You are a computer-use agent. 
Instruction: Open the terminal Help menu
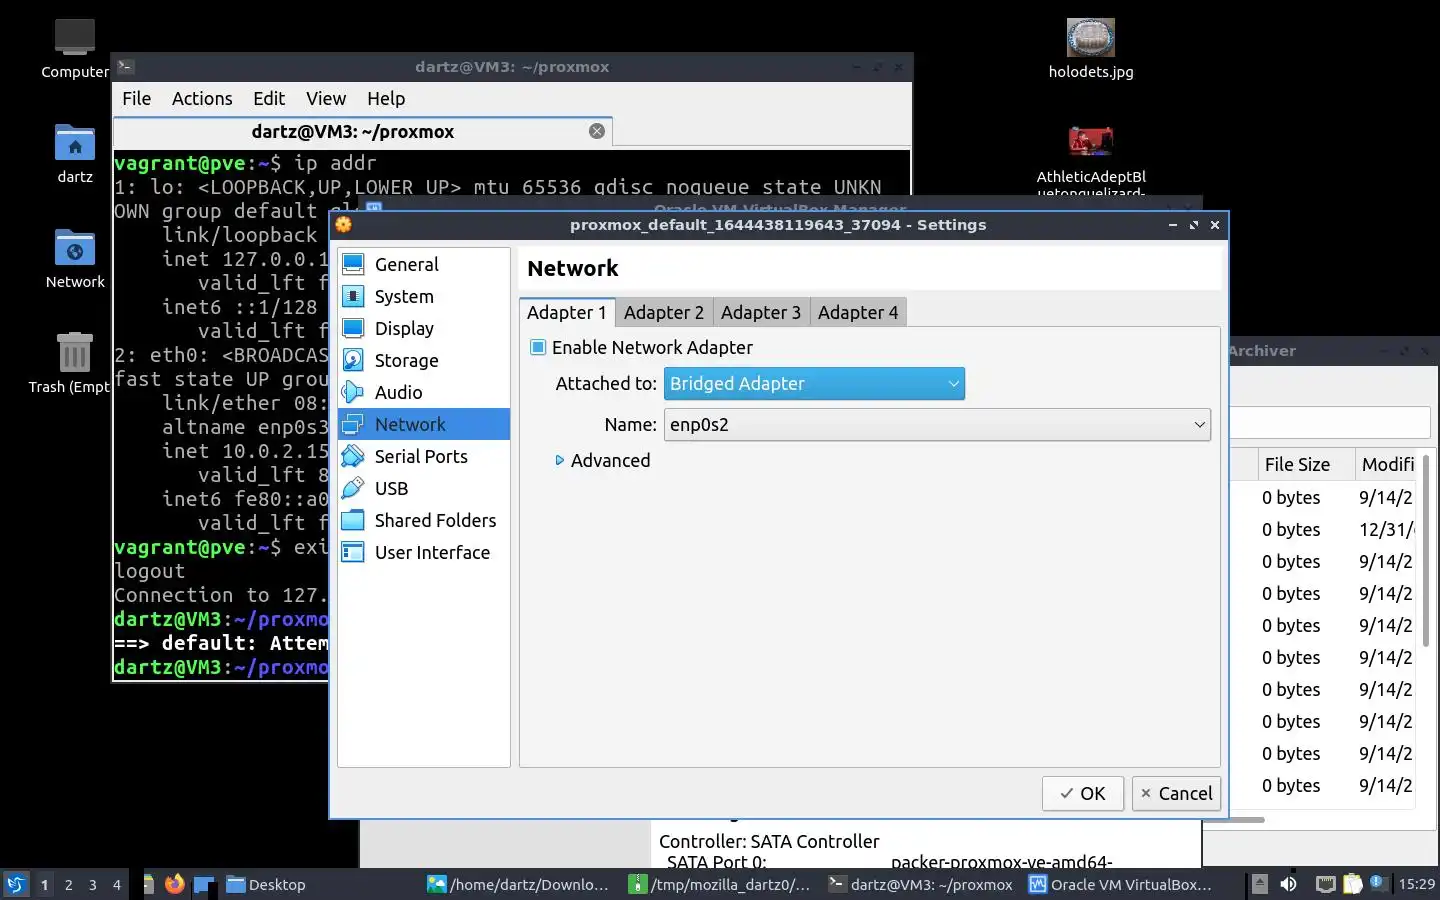386,98
